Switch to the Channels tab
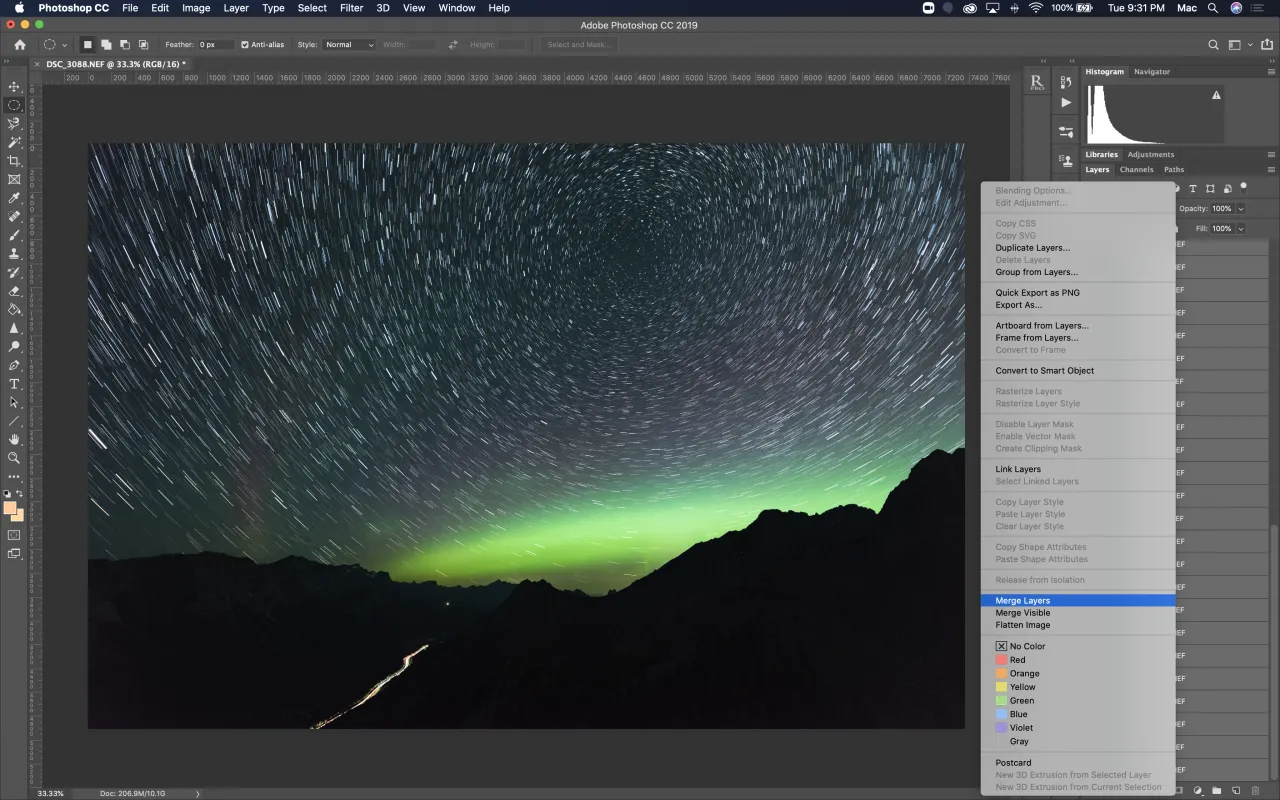1280x800 pixels. (1136, 169)
